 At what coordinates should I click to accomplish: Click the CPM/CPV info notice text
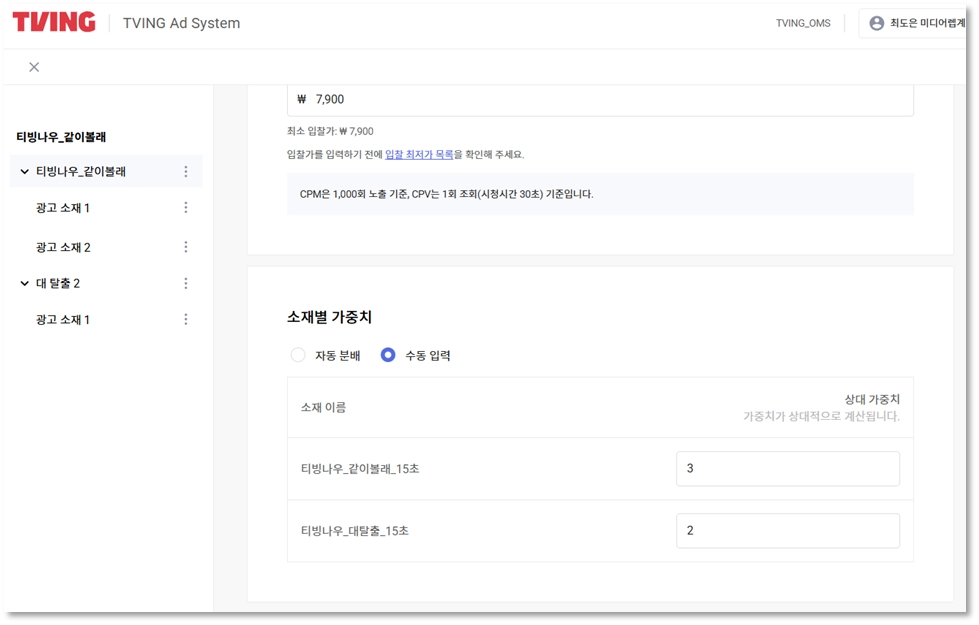(446, 194)
